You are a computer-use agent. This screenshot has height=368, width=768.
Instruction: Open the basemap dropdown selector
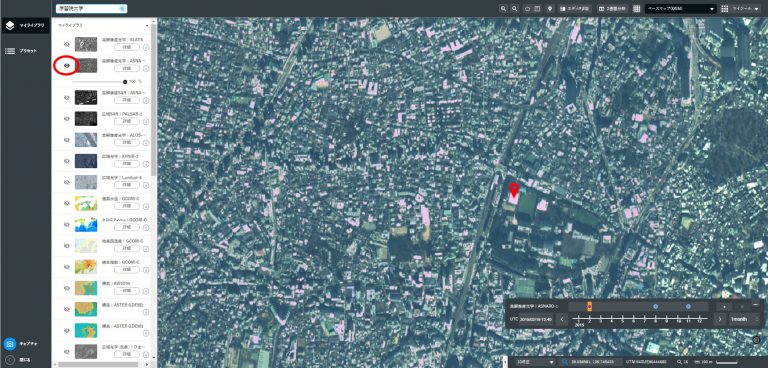pyautogui.click(x=680, y=9)
